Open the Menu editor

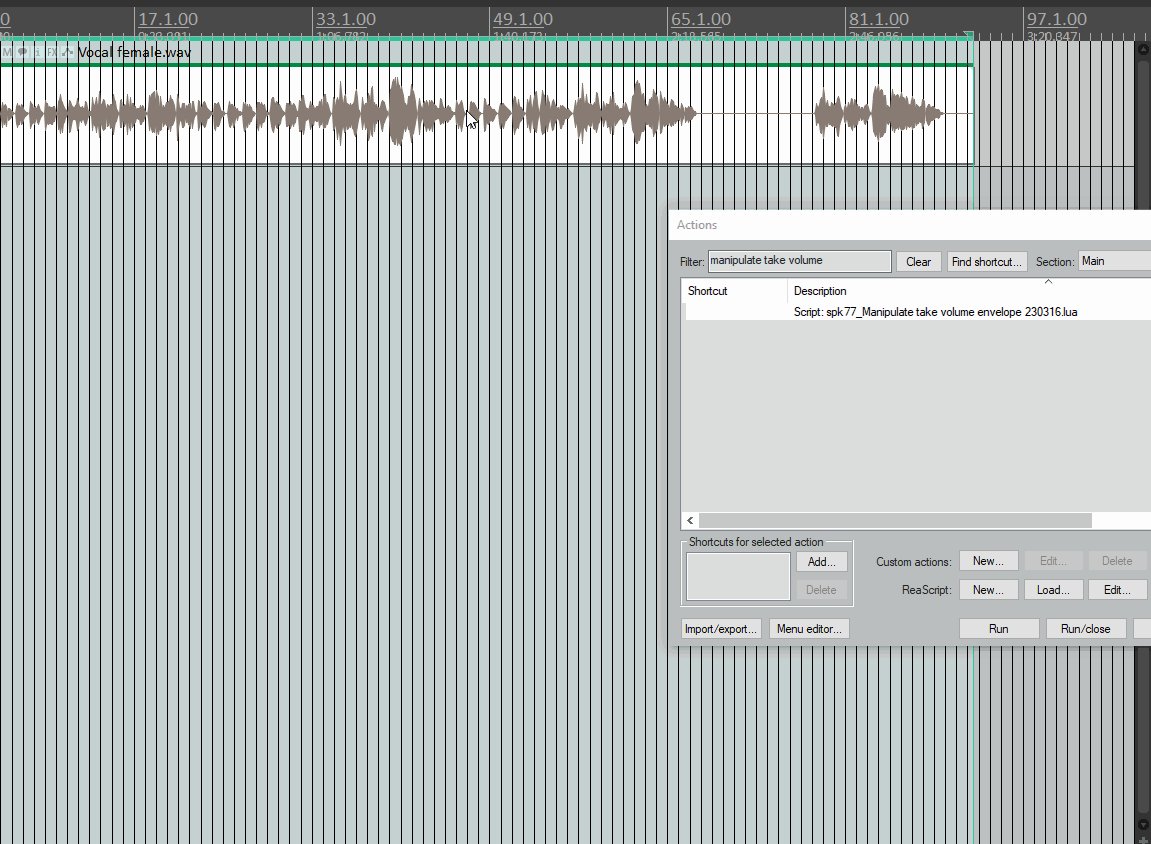coord(809,629)
